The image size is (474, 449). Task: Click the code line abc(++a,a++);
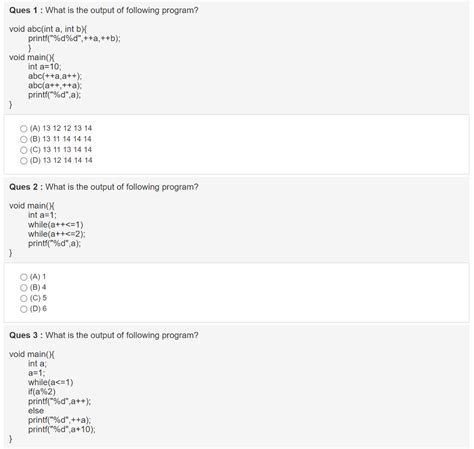pos(55,76)
